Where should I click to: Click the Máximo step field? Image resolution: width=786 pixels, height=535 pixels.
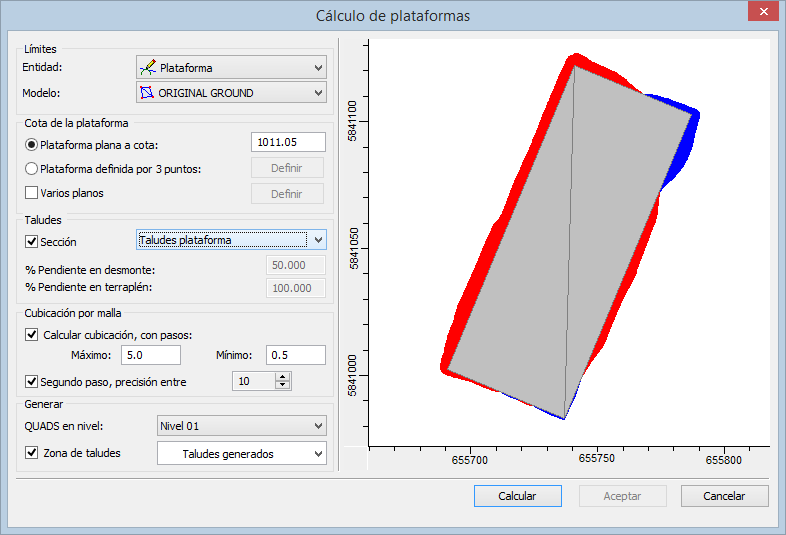pyautogui.click(x=151, y=355)
